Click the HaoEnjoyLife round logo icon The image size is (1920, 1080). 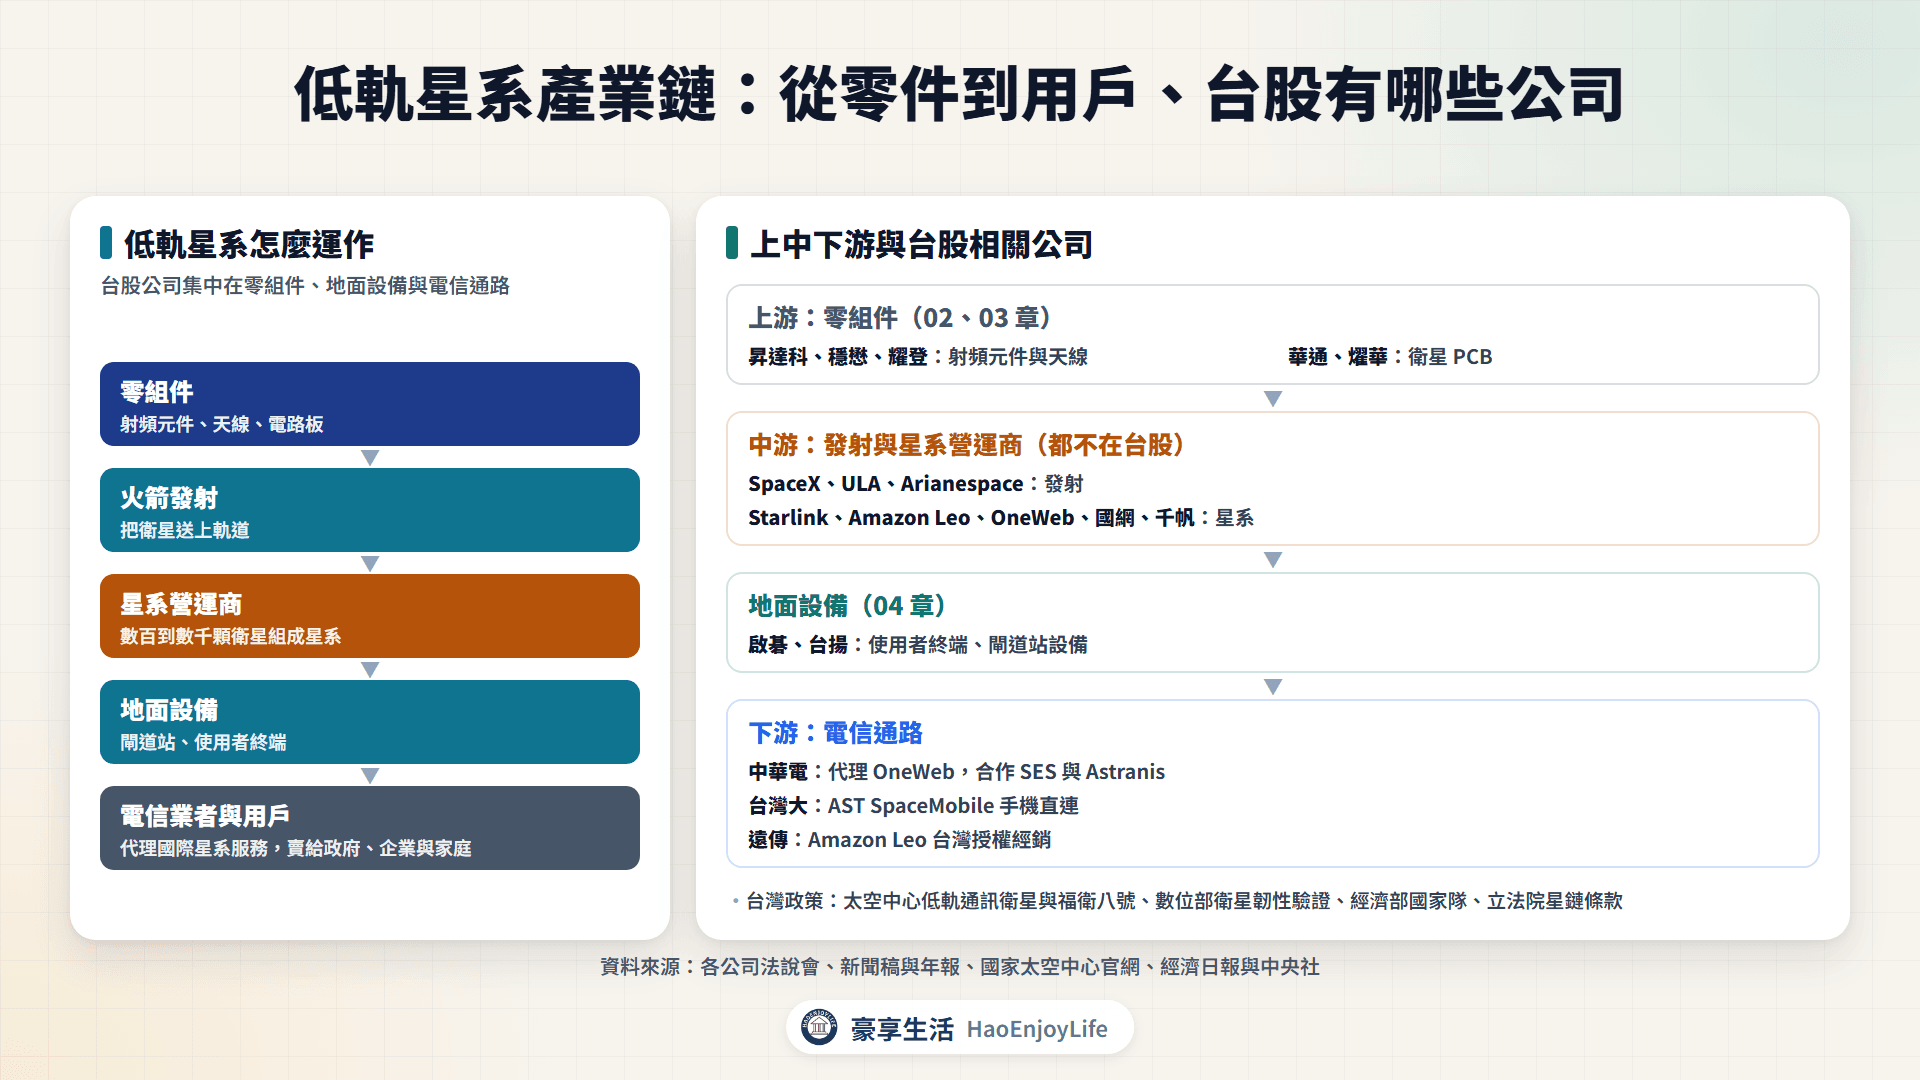click(819, 1027)
